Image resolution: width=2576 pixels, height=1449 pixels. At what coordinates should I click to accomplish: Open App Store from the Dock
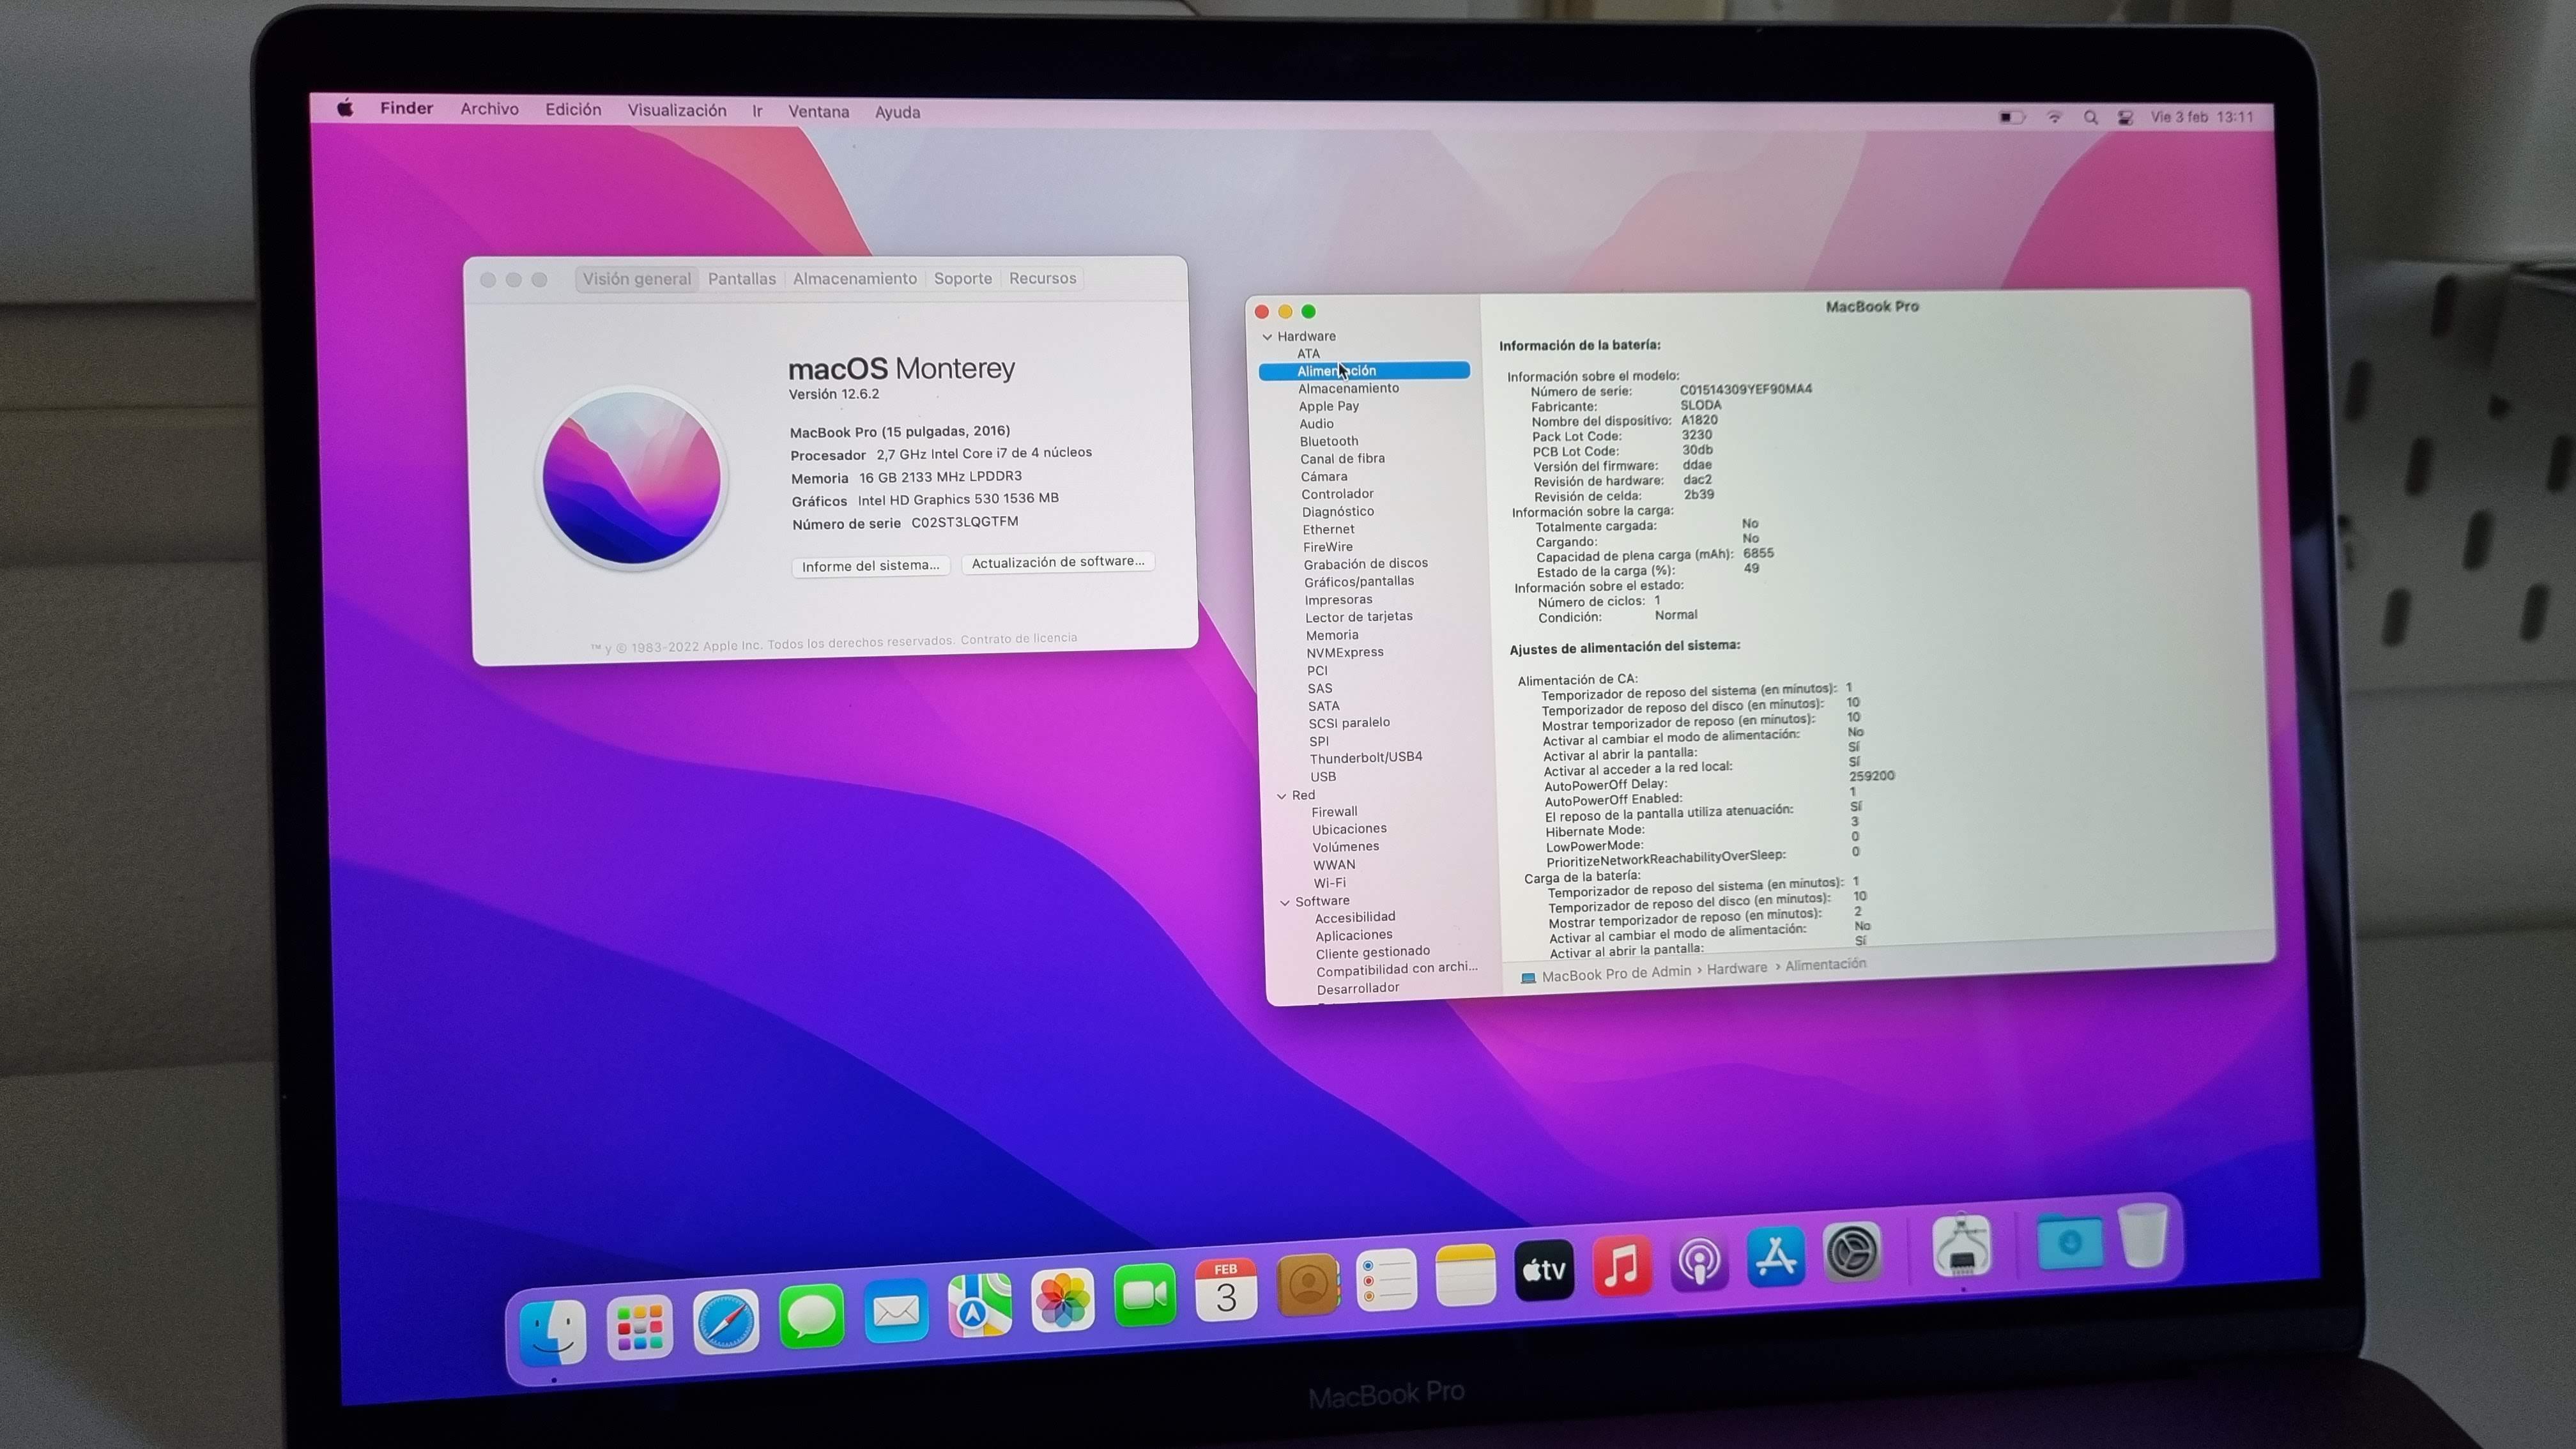(1775, 1256)
